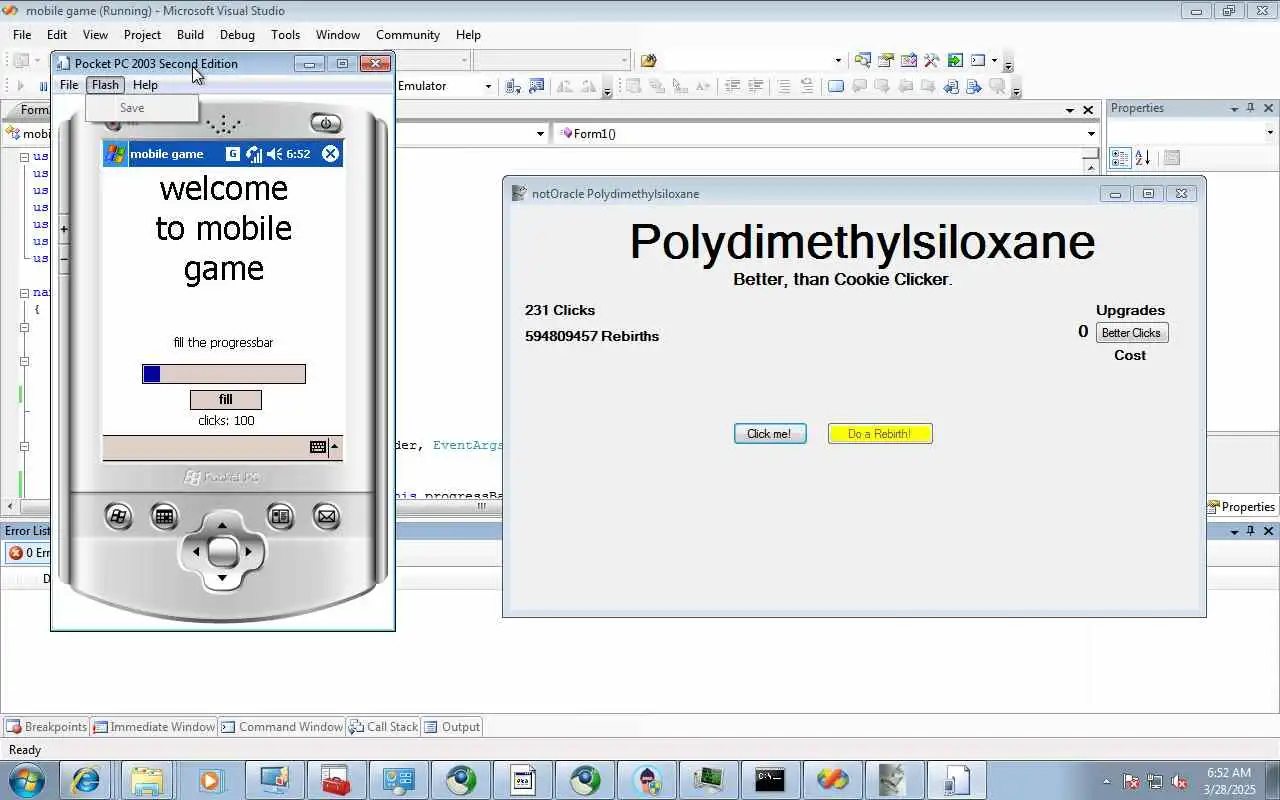
Task: Open Command Prompt from taskbar
Action: (770, 780)
